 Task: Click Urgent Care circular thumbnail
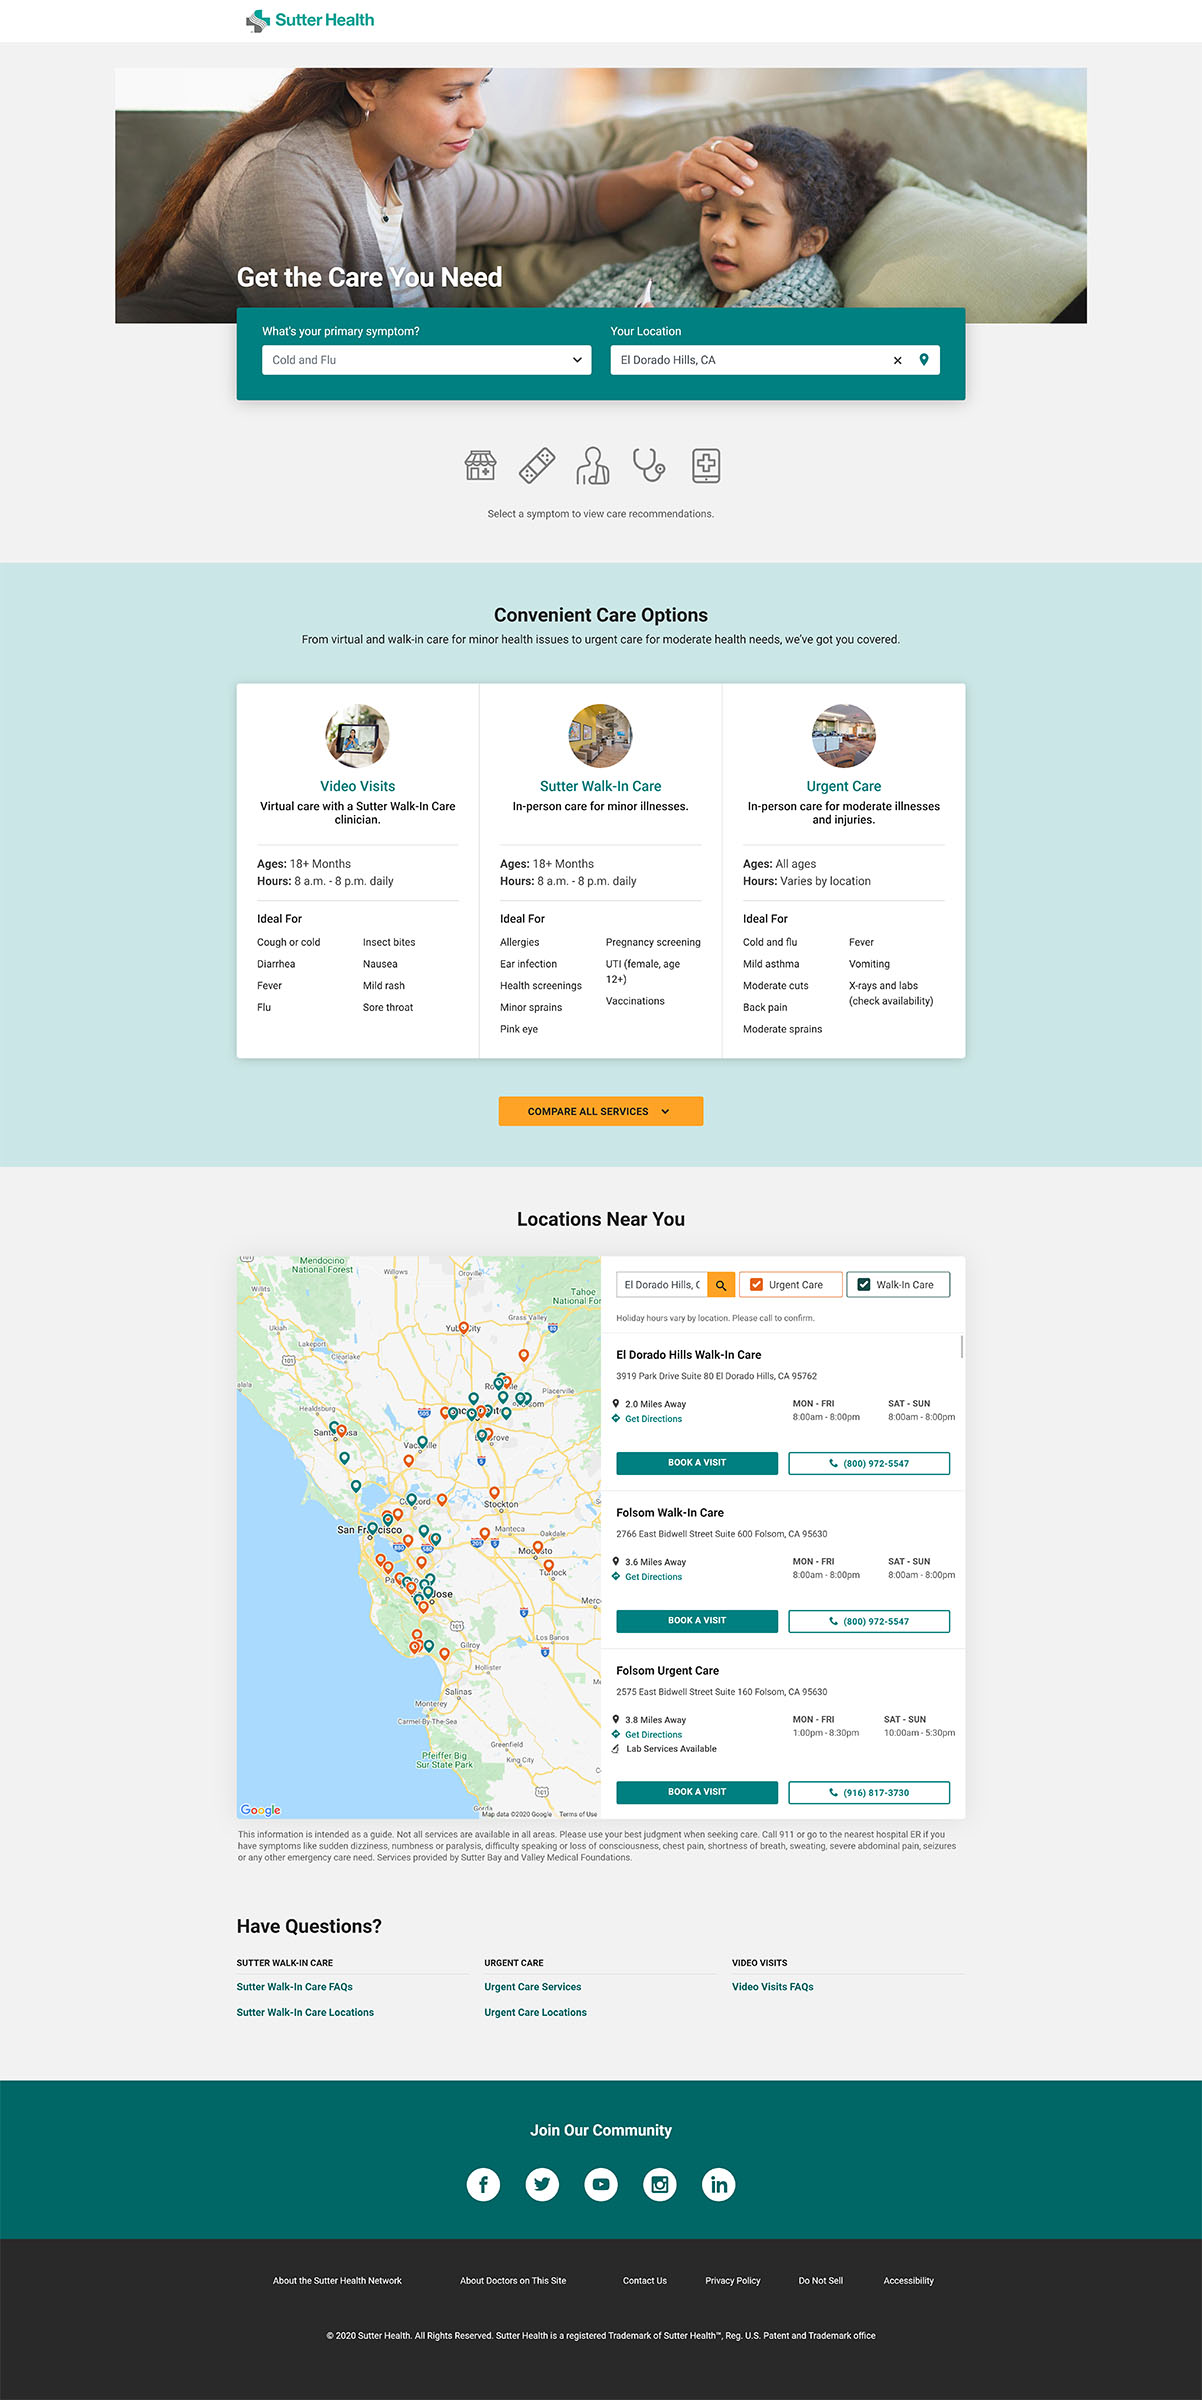843,736
